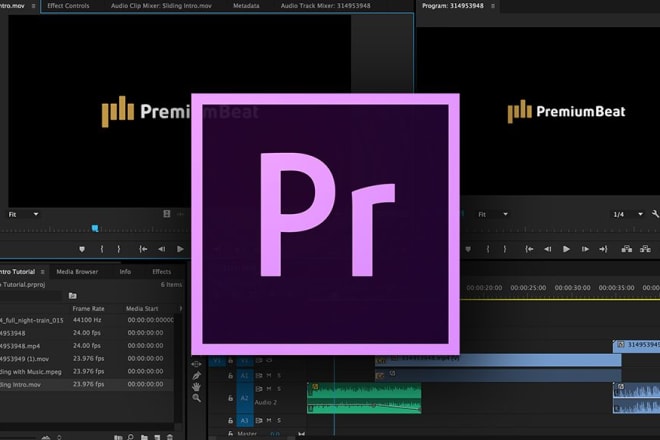Viewport: 660px width, 440px height.
Task: Click the Lift button in Program monitor
Action: [x=627, y=249]
